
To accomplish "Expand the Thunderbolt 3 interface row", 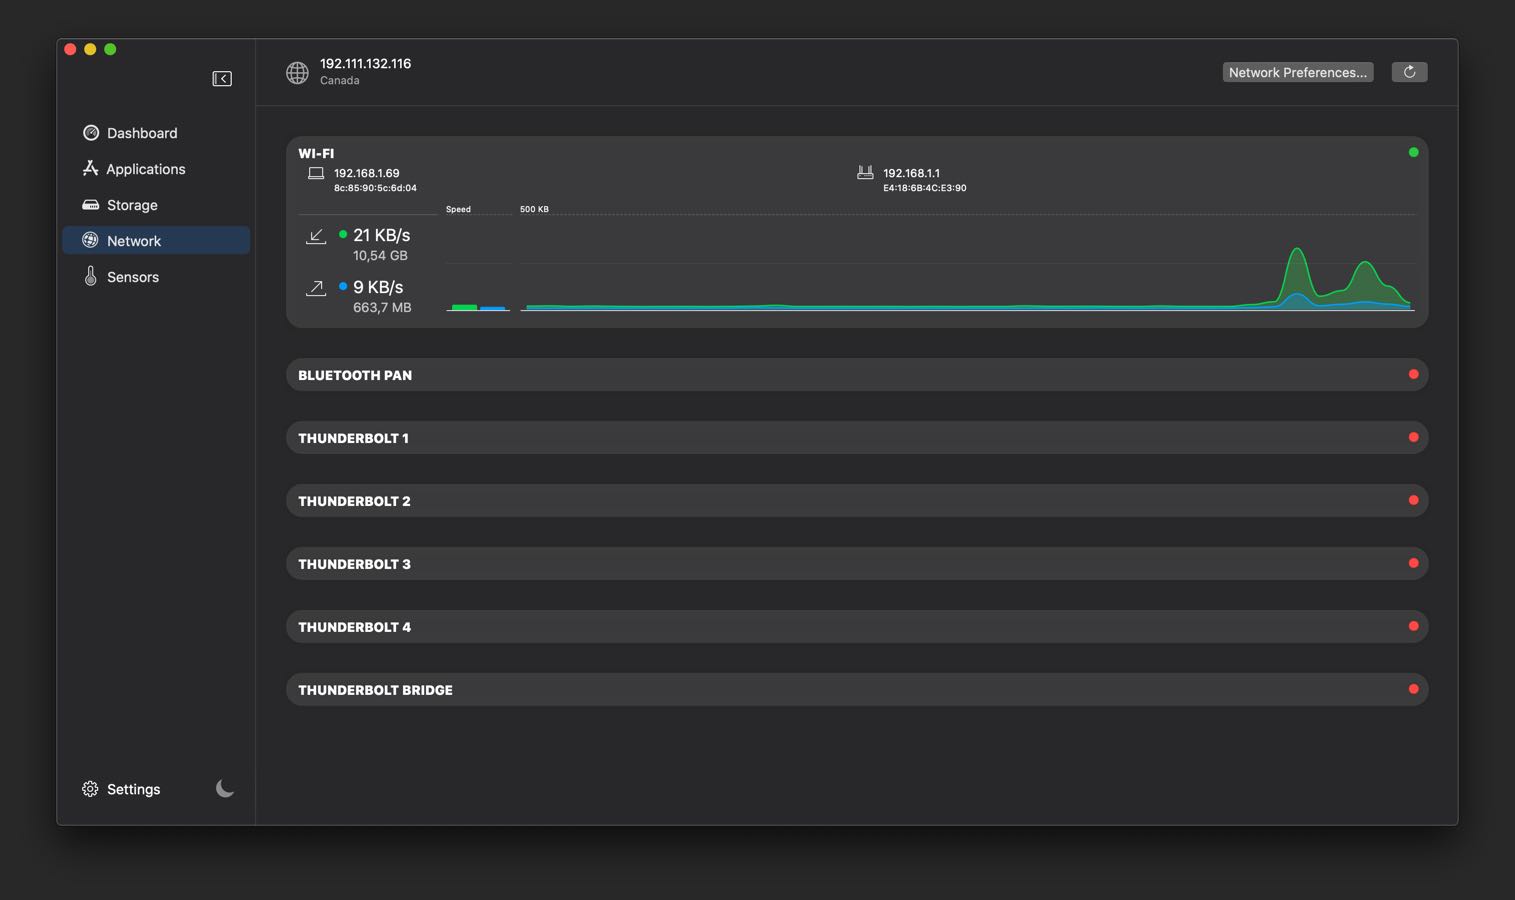I will tap(857, 564).
